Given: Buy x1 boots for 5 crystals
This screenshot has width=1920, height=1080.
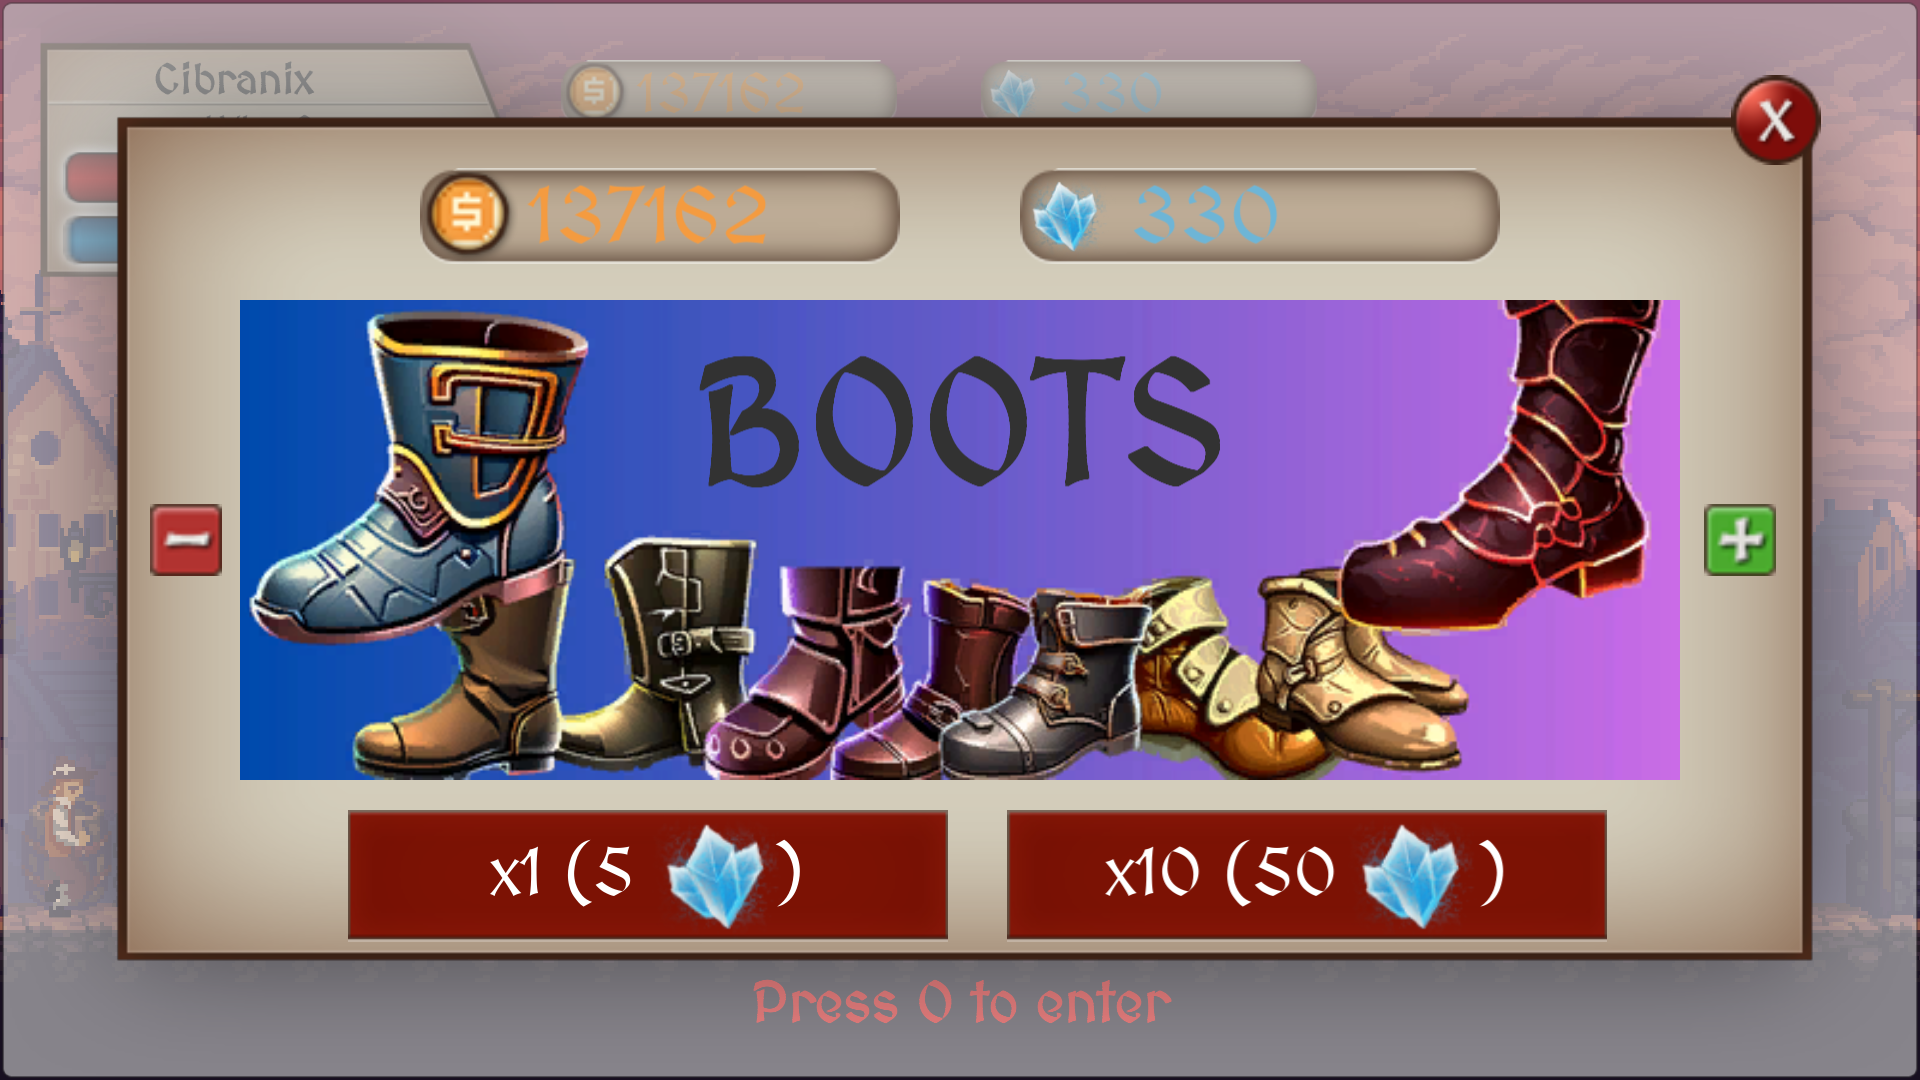Looking at the screenshot, I should (x=647, y=874).
